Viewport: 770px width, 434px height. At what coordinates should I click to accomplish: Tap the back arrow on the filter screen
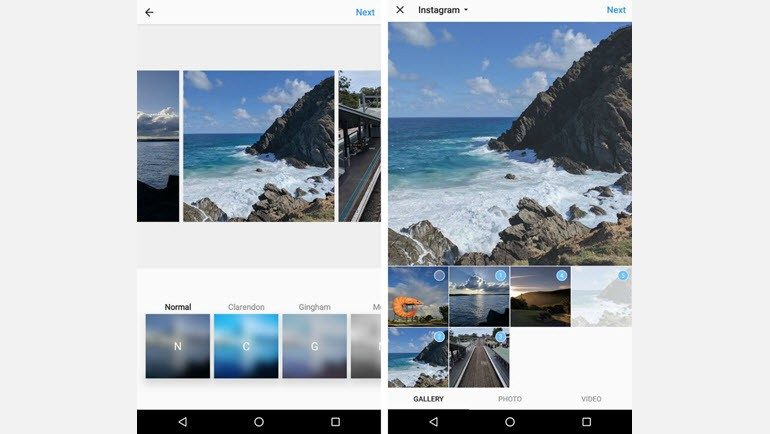[149, 12]
